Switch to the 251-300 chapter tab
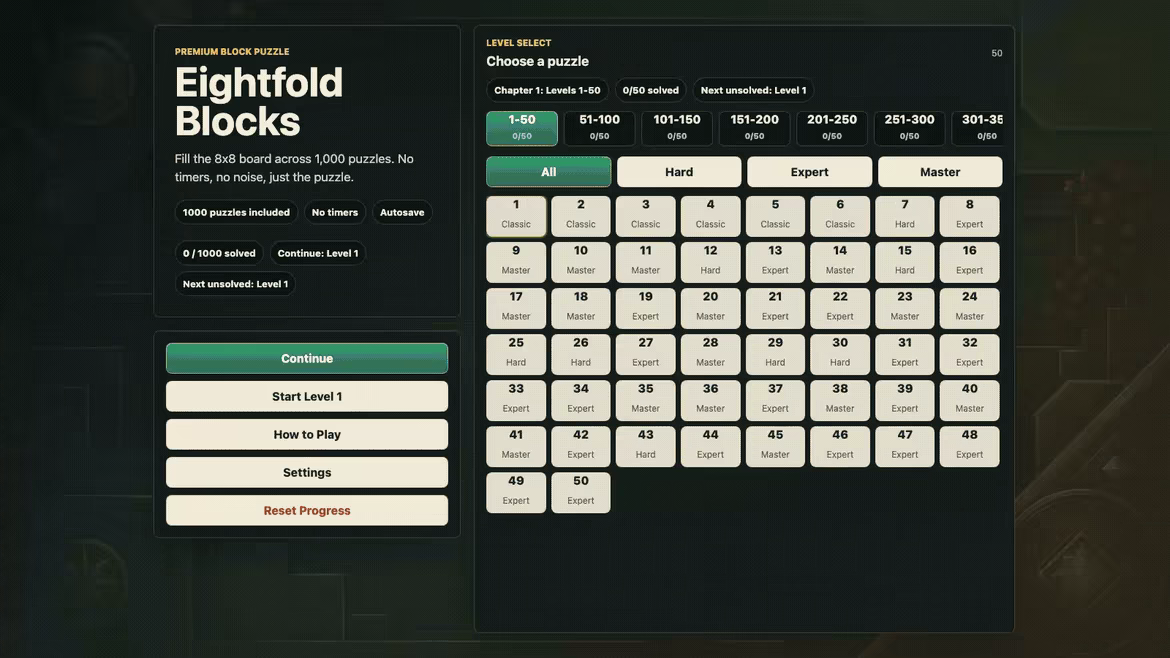1170x658 pixels. click(x=910, y=128)
